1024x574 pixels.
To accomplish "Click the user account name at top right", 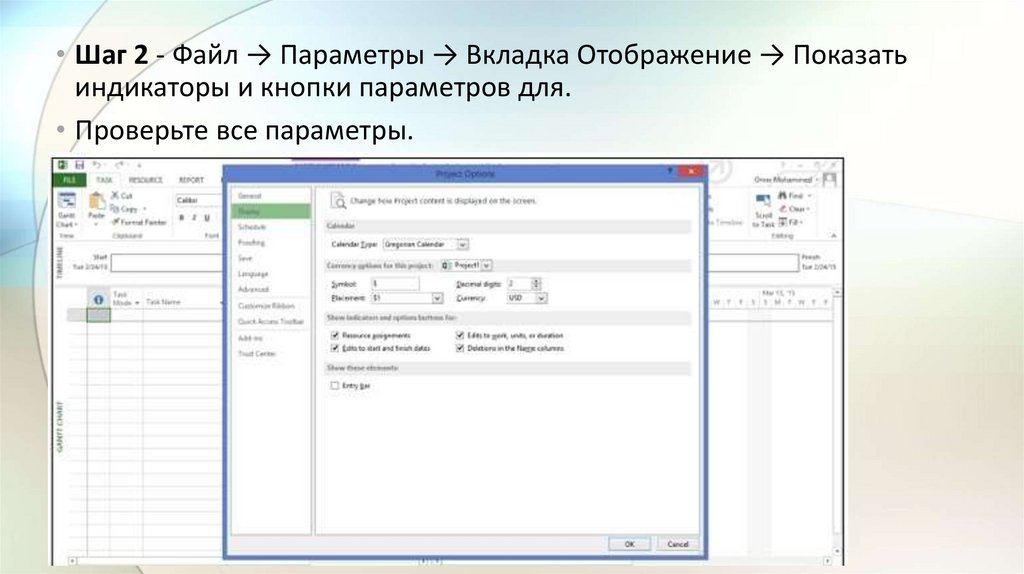I will [783, 179].
